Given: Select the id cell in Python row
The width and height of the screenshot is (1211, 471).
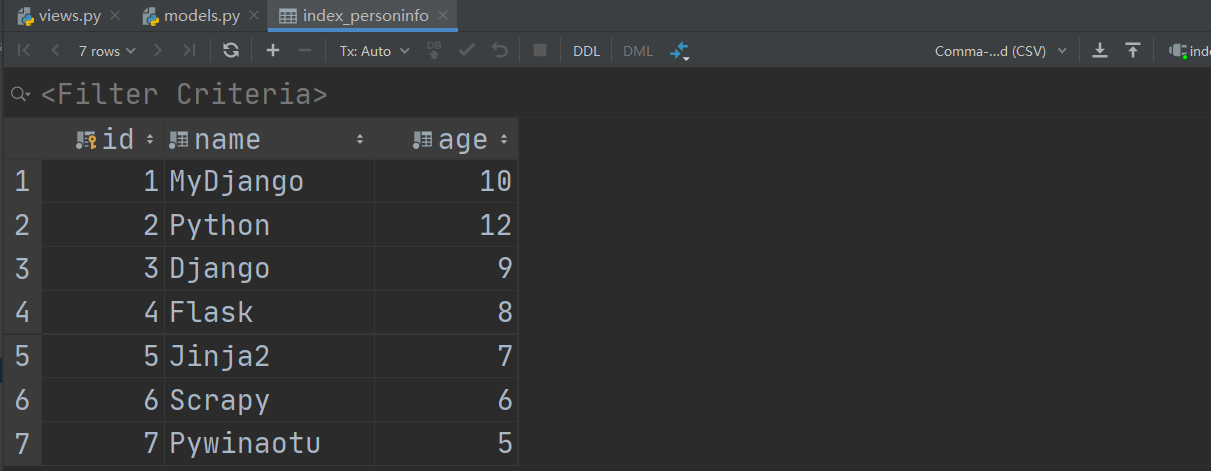Looking at the screenshot, I should coord(103,225).
